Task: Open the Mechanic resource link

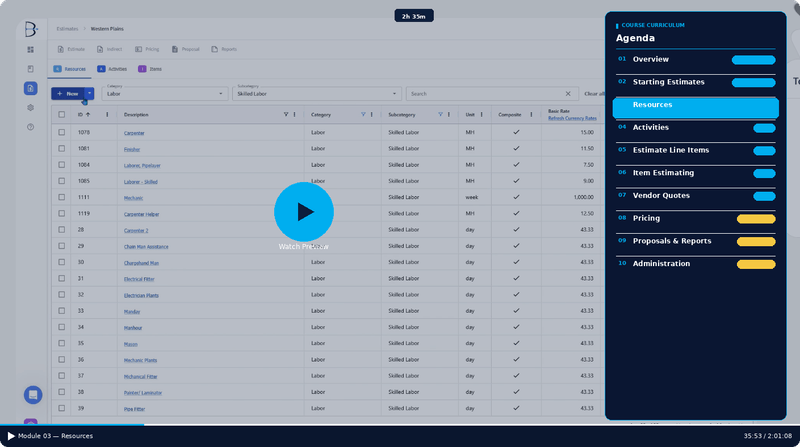Action: coord(133,198)
